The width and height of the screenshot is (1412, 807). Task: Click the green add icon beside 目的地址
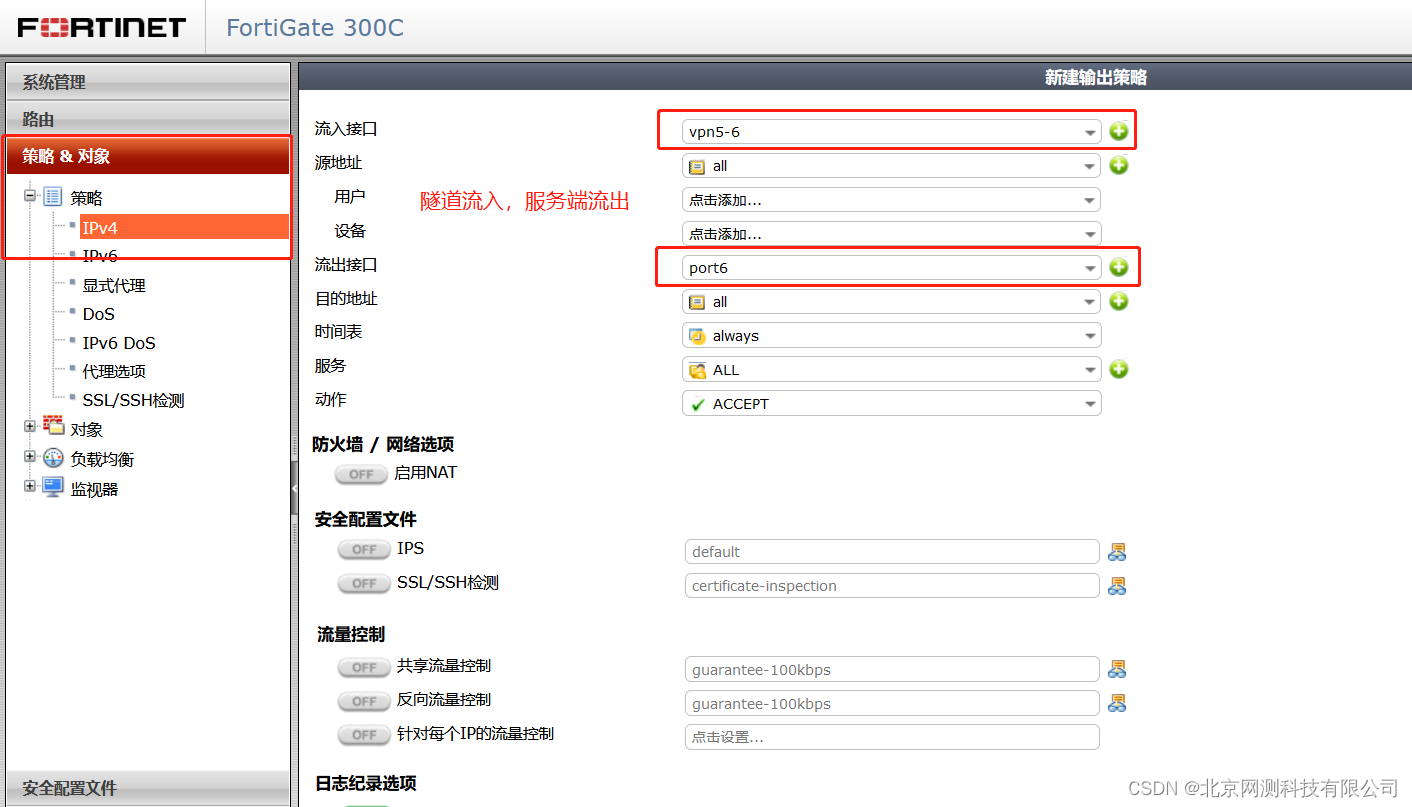(x=1118, y=301)
